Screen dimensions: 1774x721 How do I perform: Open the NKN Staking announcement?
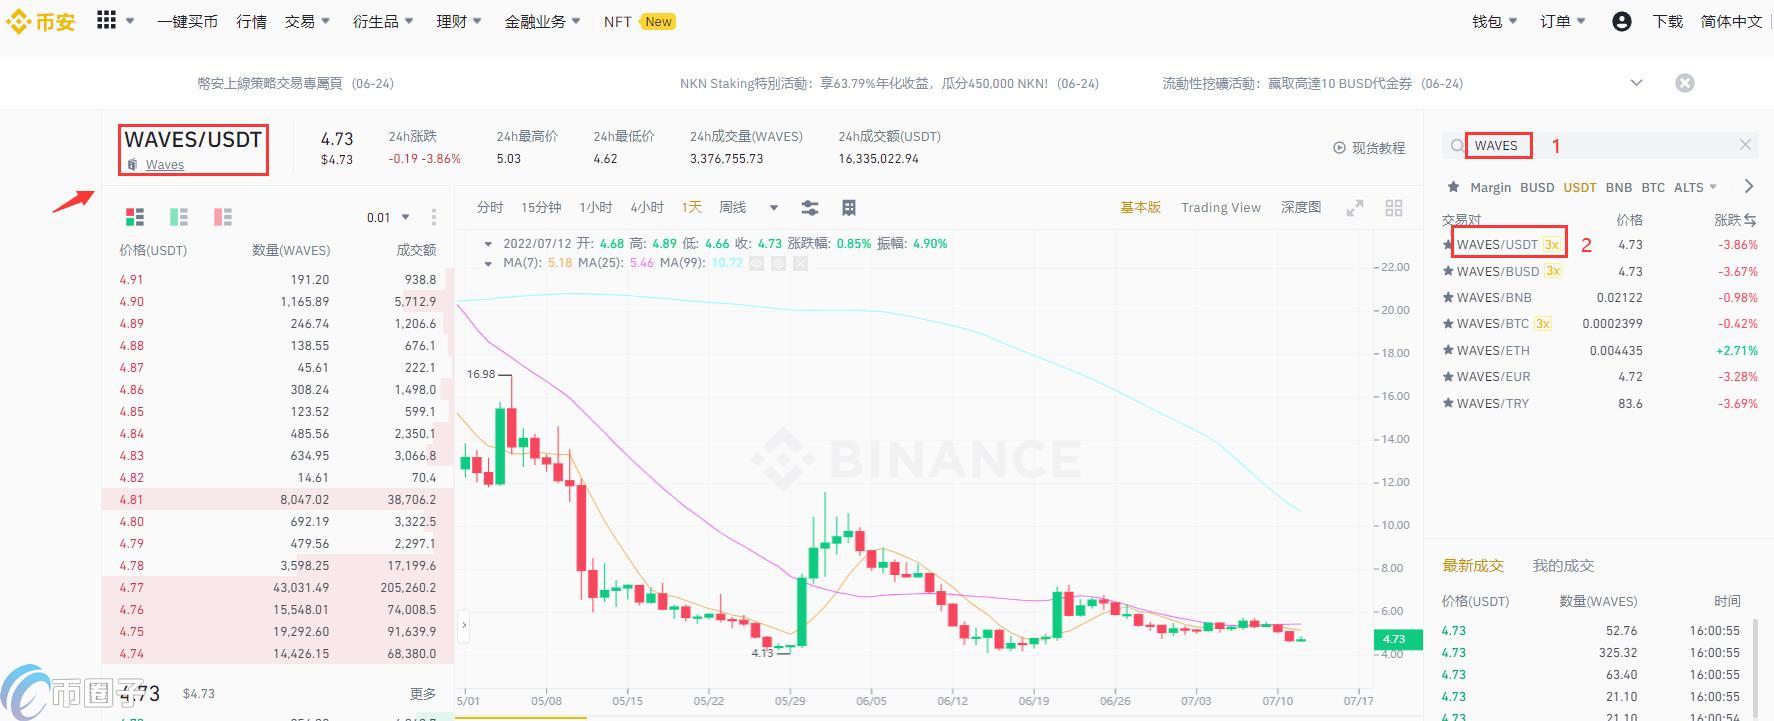pyautogui.click(x=889, y=83)
